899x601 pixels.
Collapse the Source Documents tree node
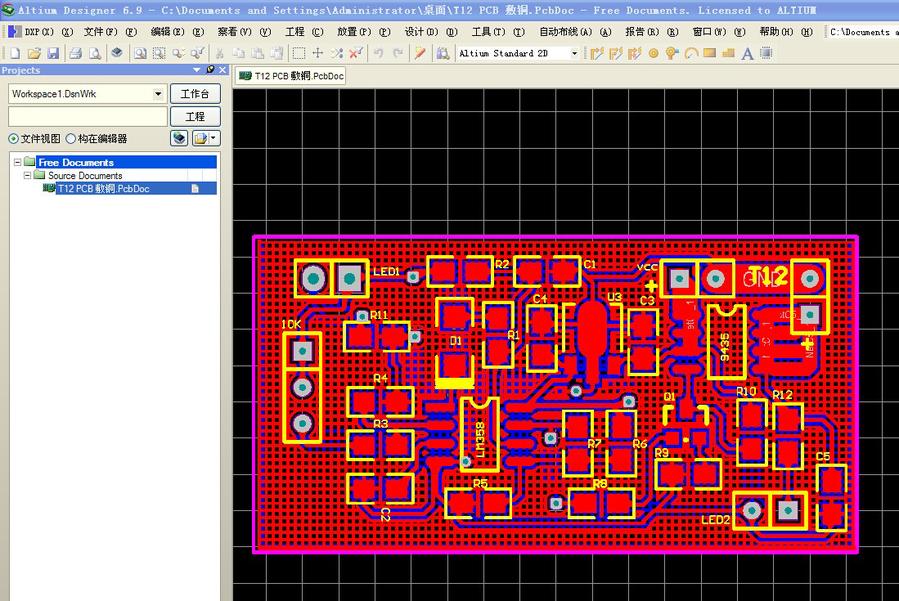(x=29, y=175)
